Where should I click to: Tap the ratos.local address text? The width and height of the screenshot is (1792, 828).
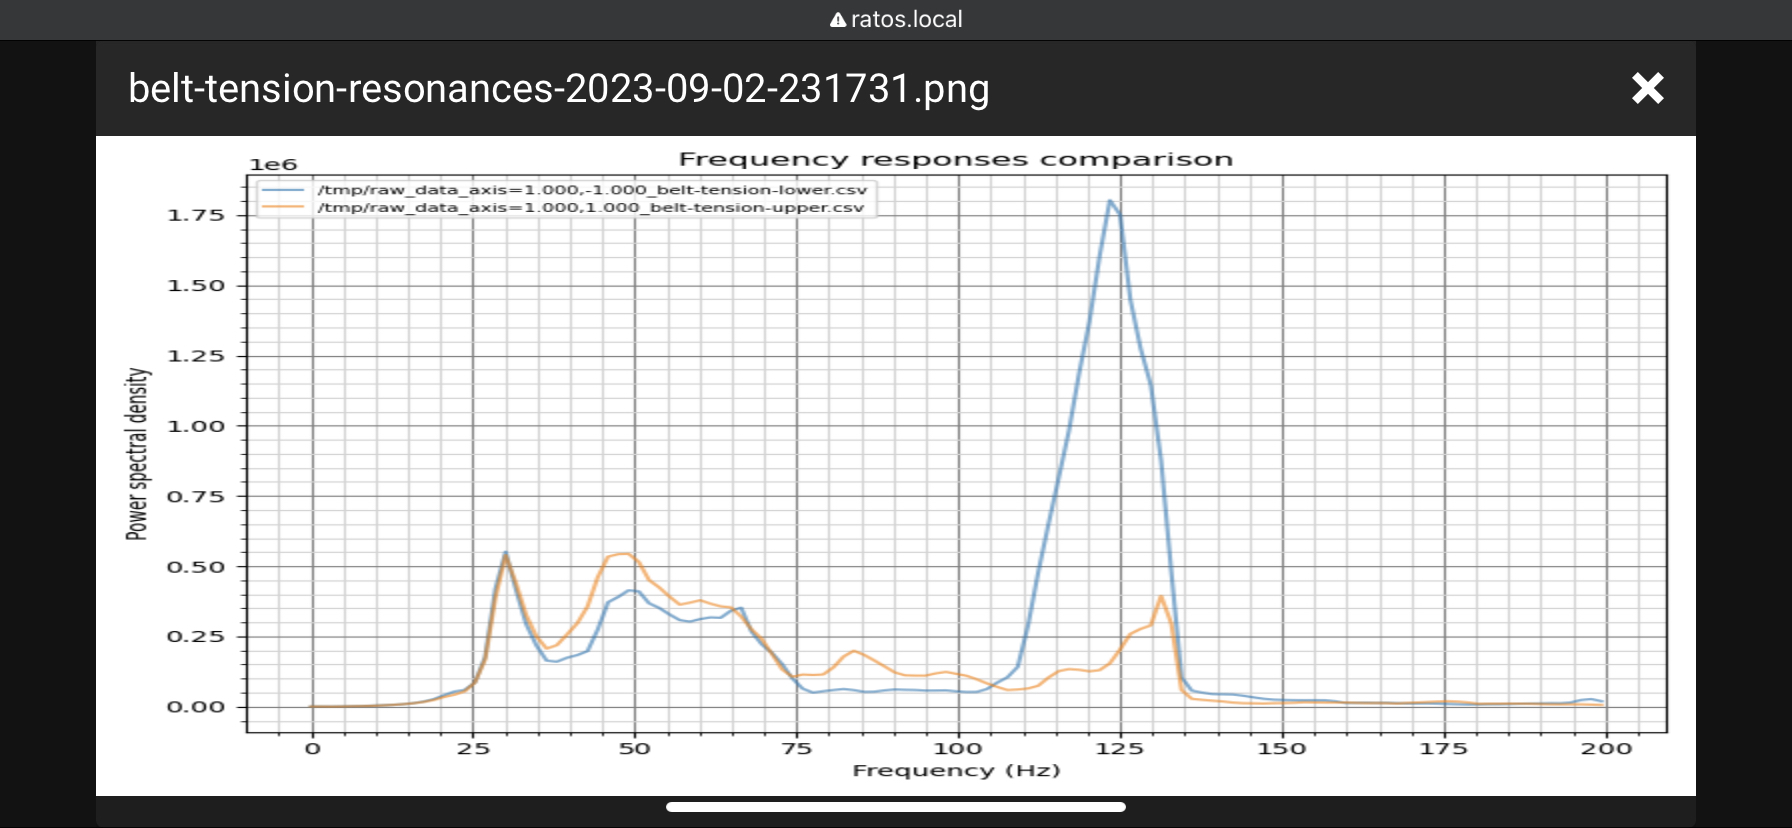[906, 20]
